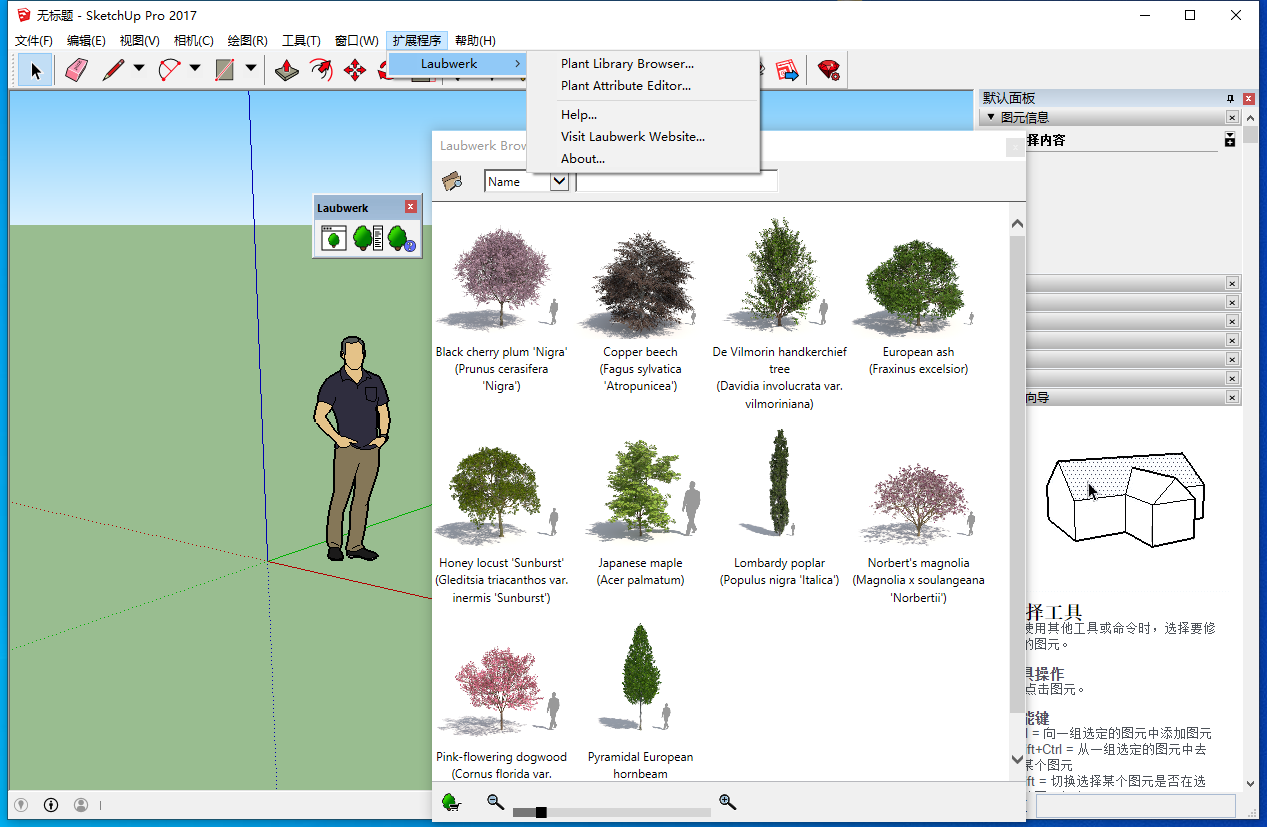Select the Rectangle shape tool

point(225,70)
